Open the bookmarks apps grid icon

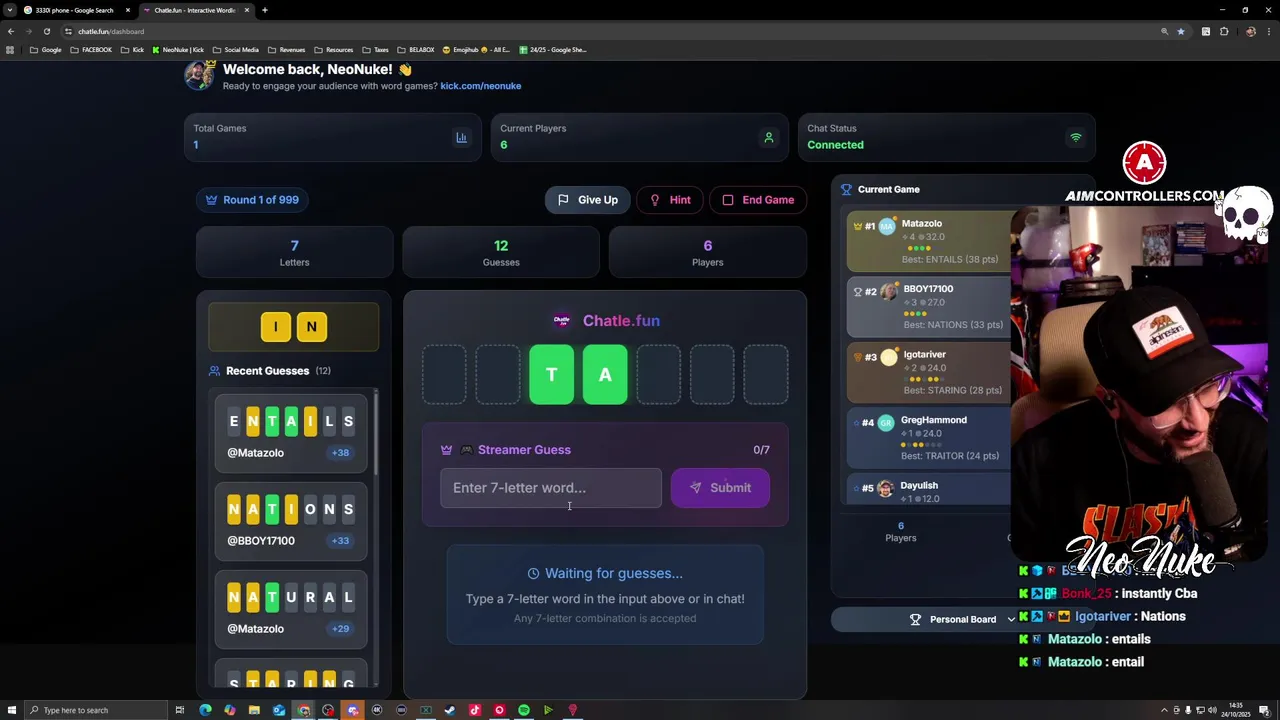pyautogui.click(x=10, y=50)
